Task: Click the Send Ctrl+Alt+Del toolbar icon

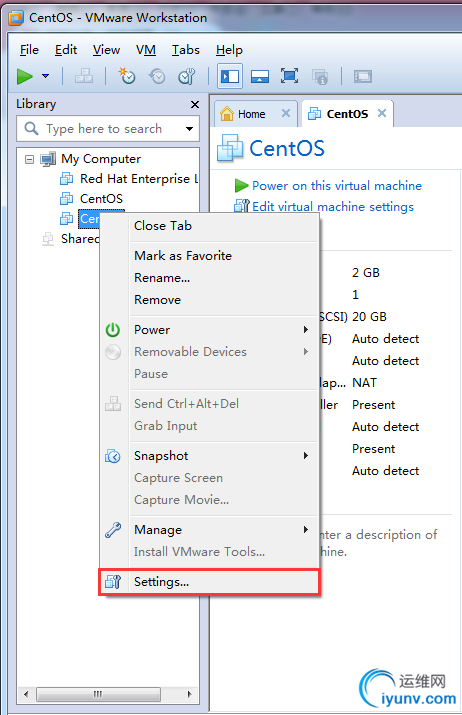Action: coord(84,76)
